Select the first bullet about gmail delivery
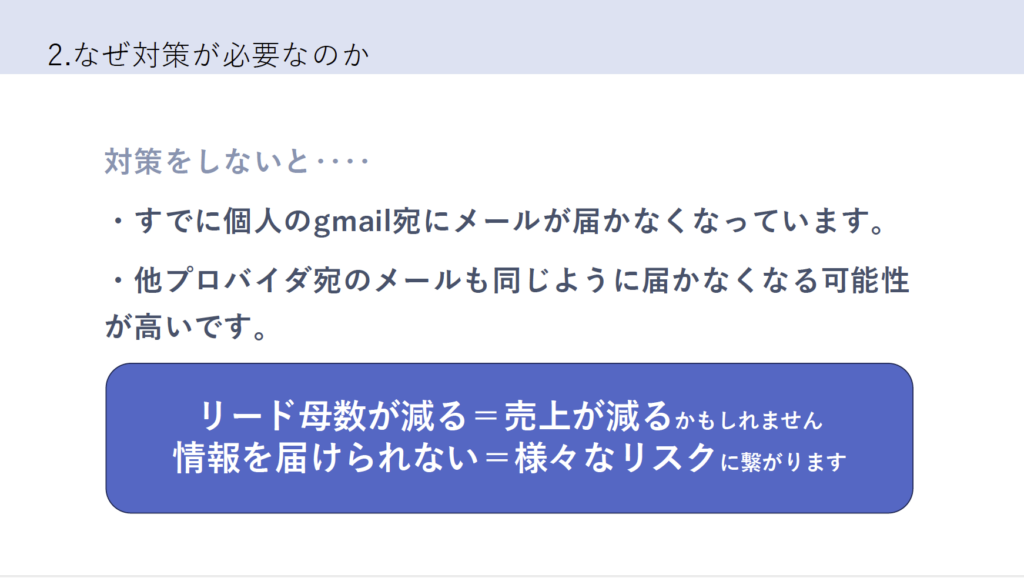This screenshot has width=1024, height=578. pos(496,221)
